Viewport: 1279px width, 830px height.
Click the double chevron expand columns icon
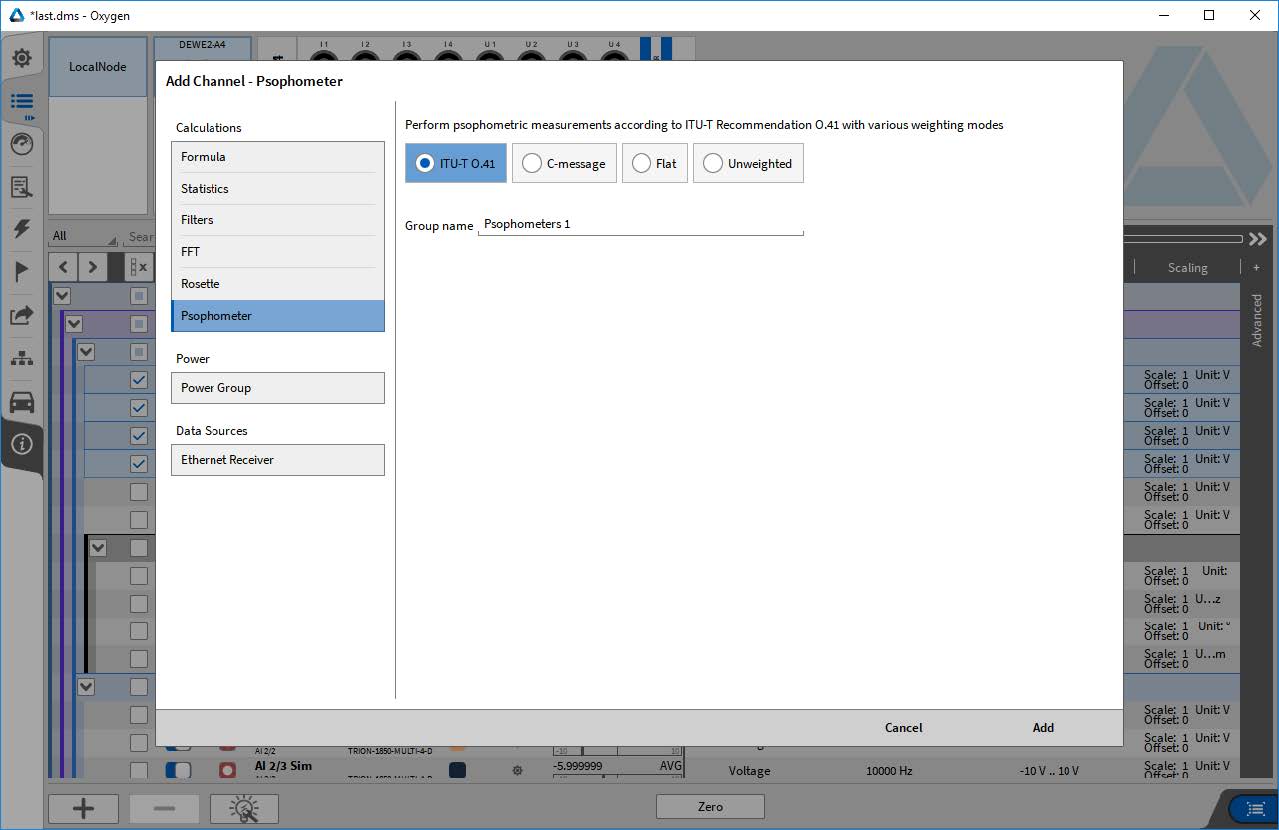click(x=1257, y=239)
